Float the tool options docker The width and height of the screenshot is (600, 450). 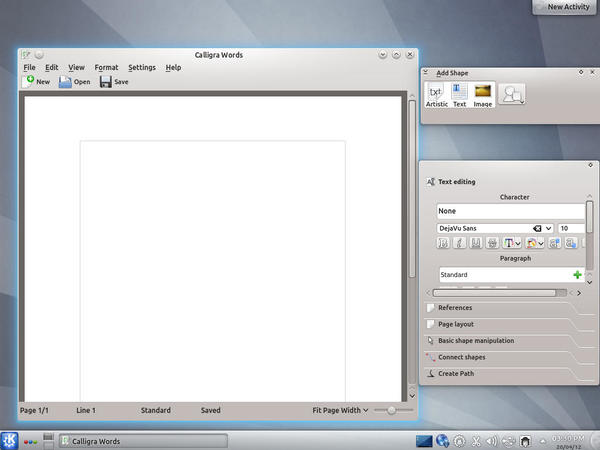point(590,165)
